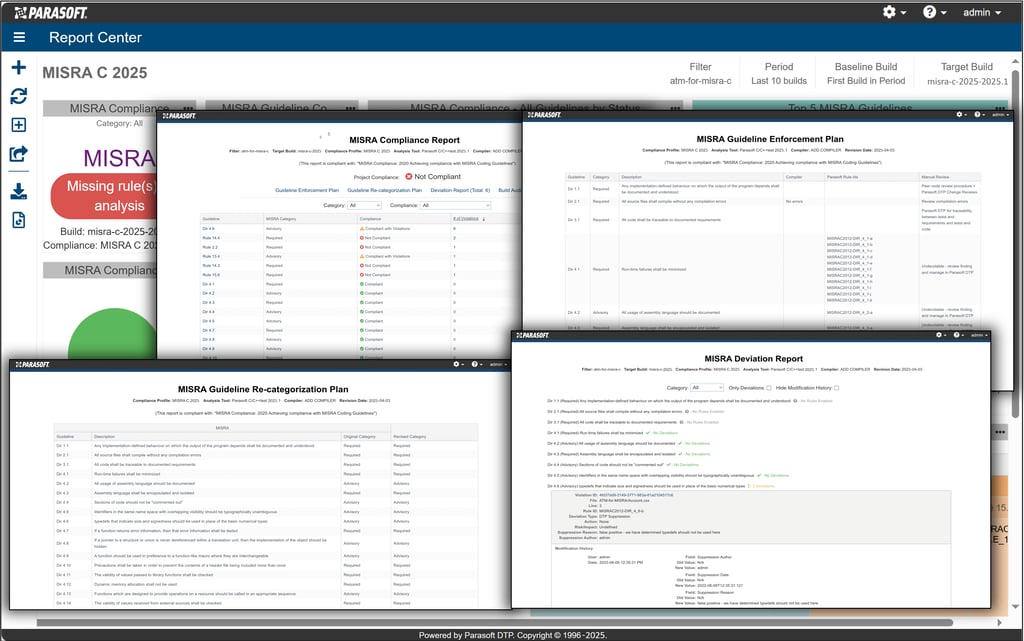Click the dashboard horizontal scrollbar
The image size is (1024, 641).
(494, 623)
